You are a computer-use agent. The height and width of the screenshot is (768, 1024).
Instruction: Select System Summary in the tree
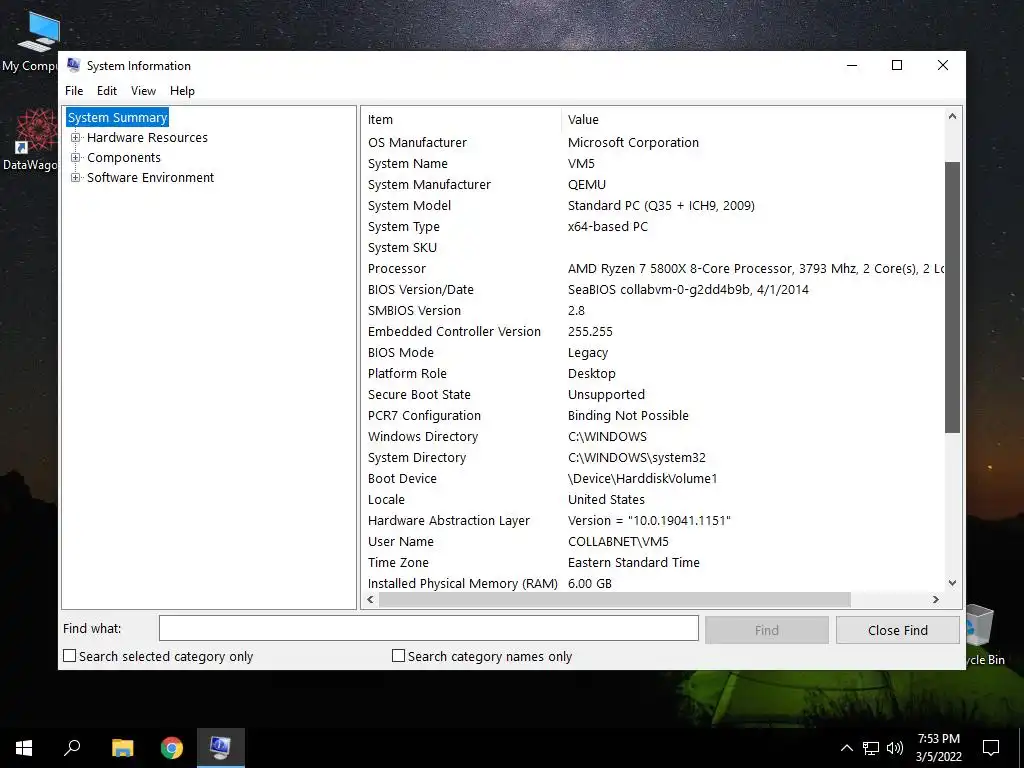pyautogui.click(x=118, y=118)
